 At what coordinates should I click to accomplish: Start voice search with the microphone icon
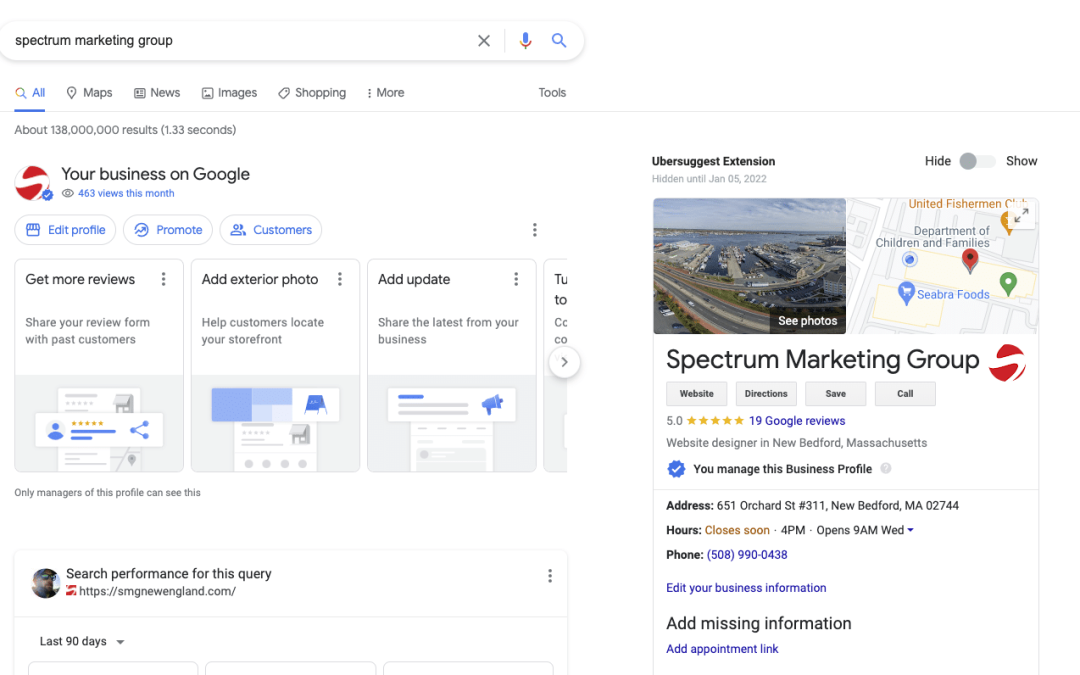pos(525,40)
